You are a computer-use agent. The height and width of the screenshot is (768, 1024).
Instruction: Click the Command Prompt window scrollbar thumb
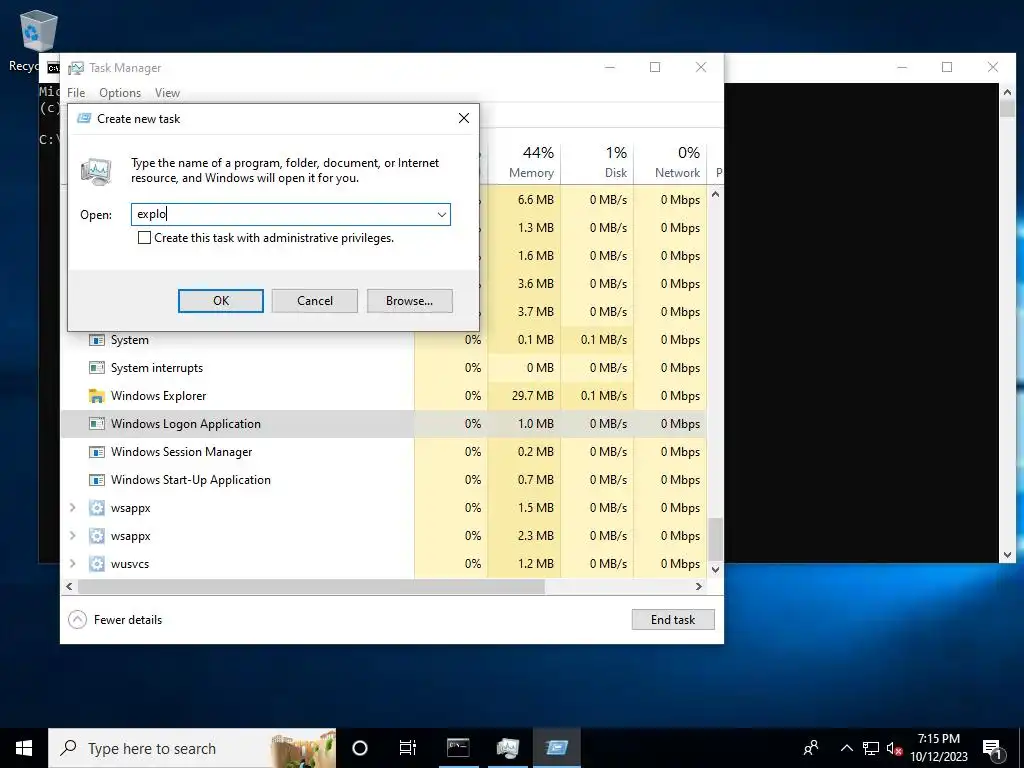tap(1007, 108)
